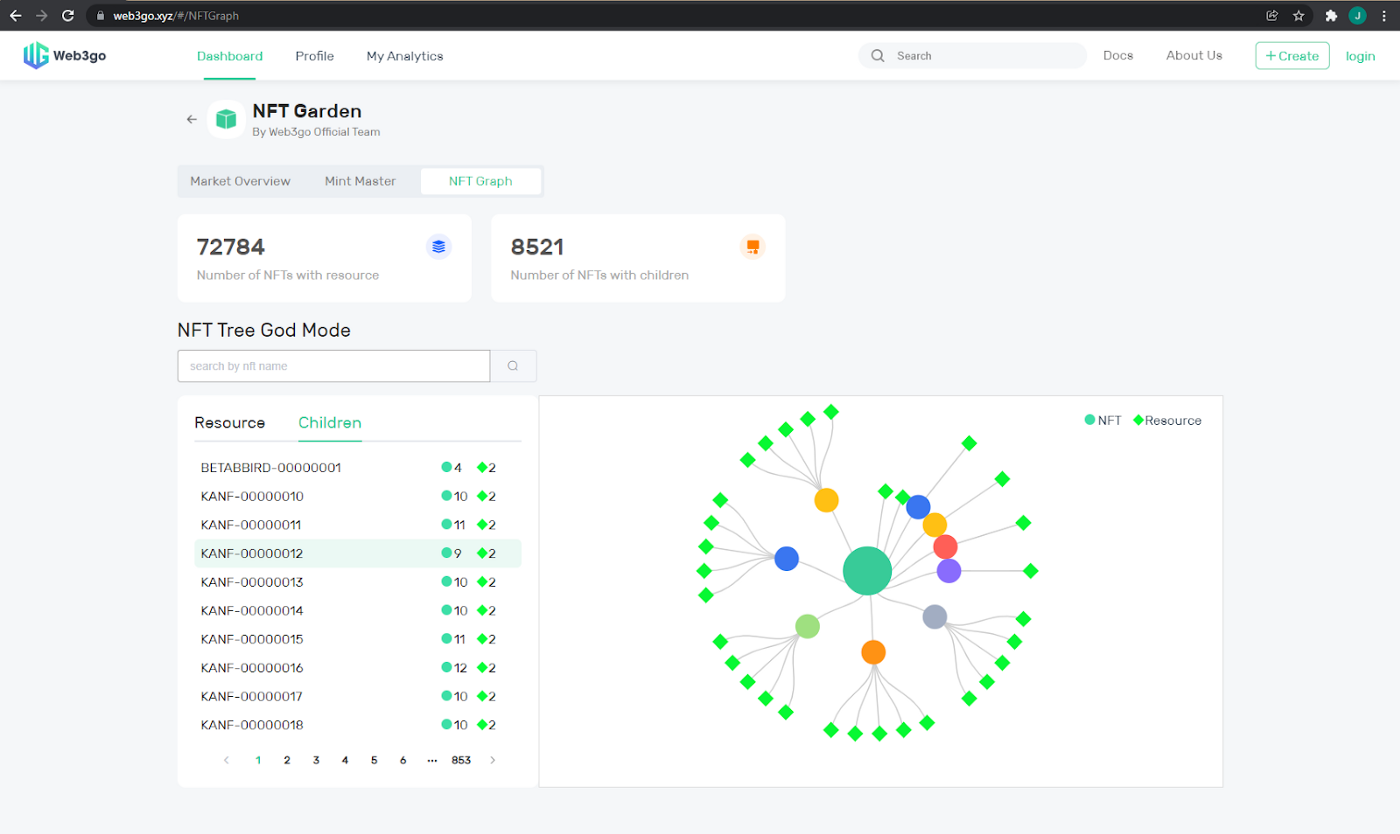Click current page 1 in pagination
Image resolution: width=1400 pixels, height=834 pixels.
click(x=258, y=760)
